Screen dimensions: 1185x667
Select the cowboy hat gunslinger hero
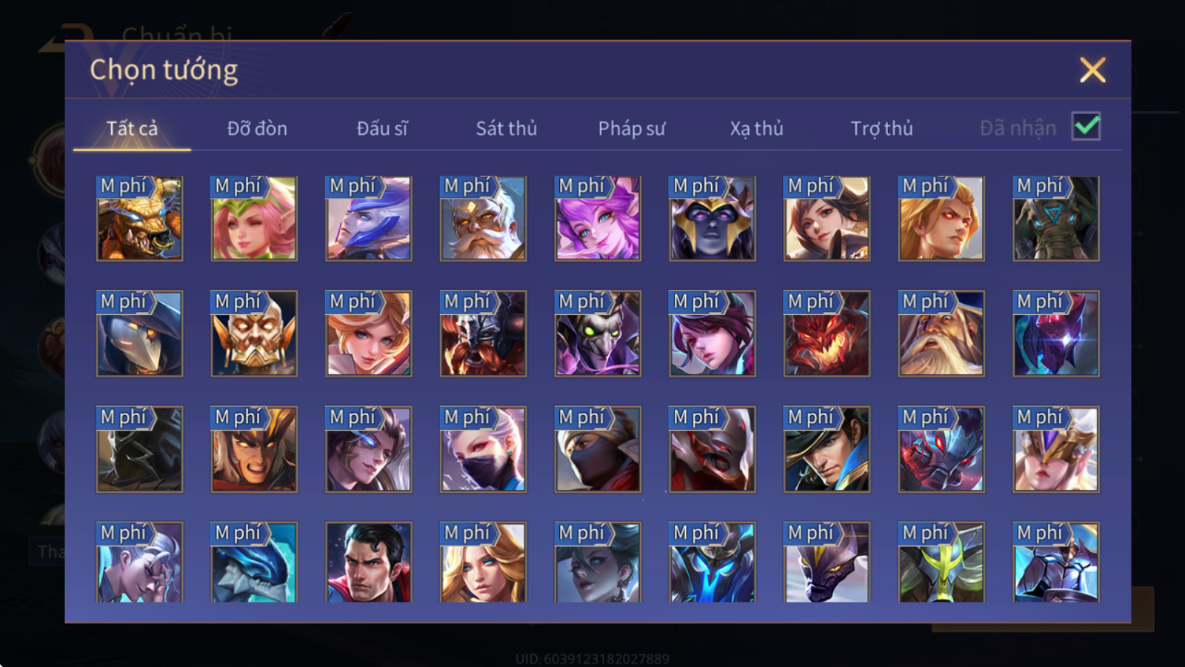point(827,449)
